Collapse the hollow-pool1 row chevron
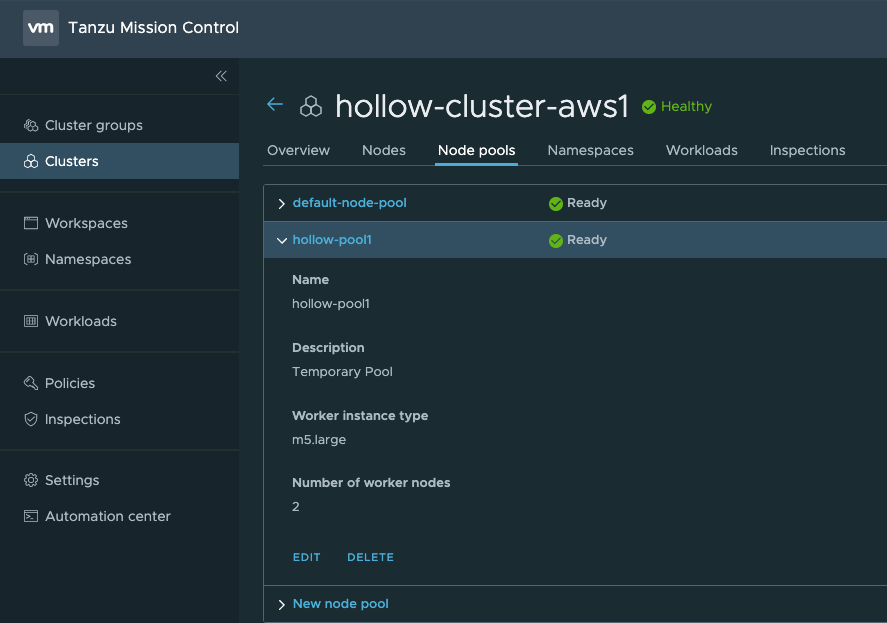The image size is (887, 623). (281, 240)
